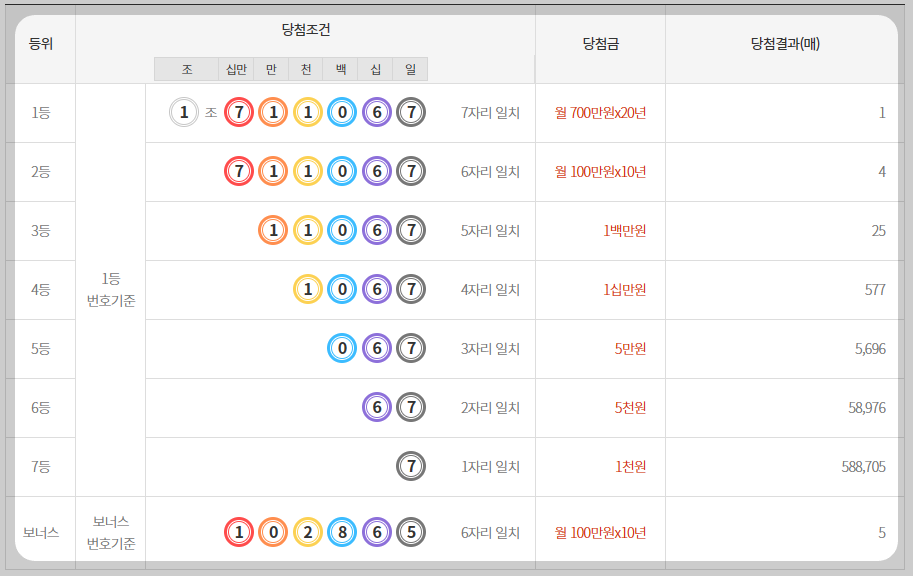Image resolution: width=913 pixels, height=576 pixels.
Task: Click the prize 1백만원
Action: [625, 231]
